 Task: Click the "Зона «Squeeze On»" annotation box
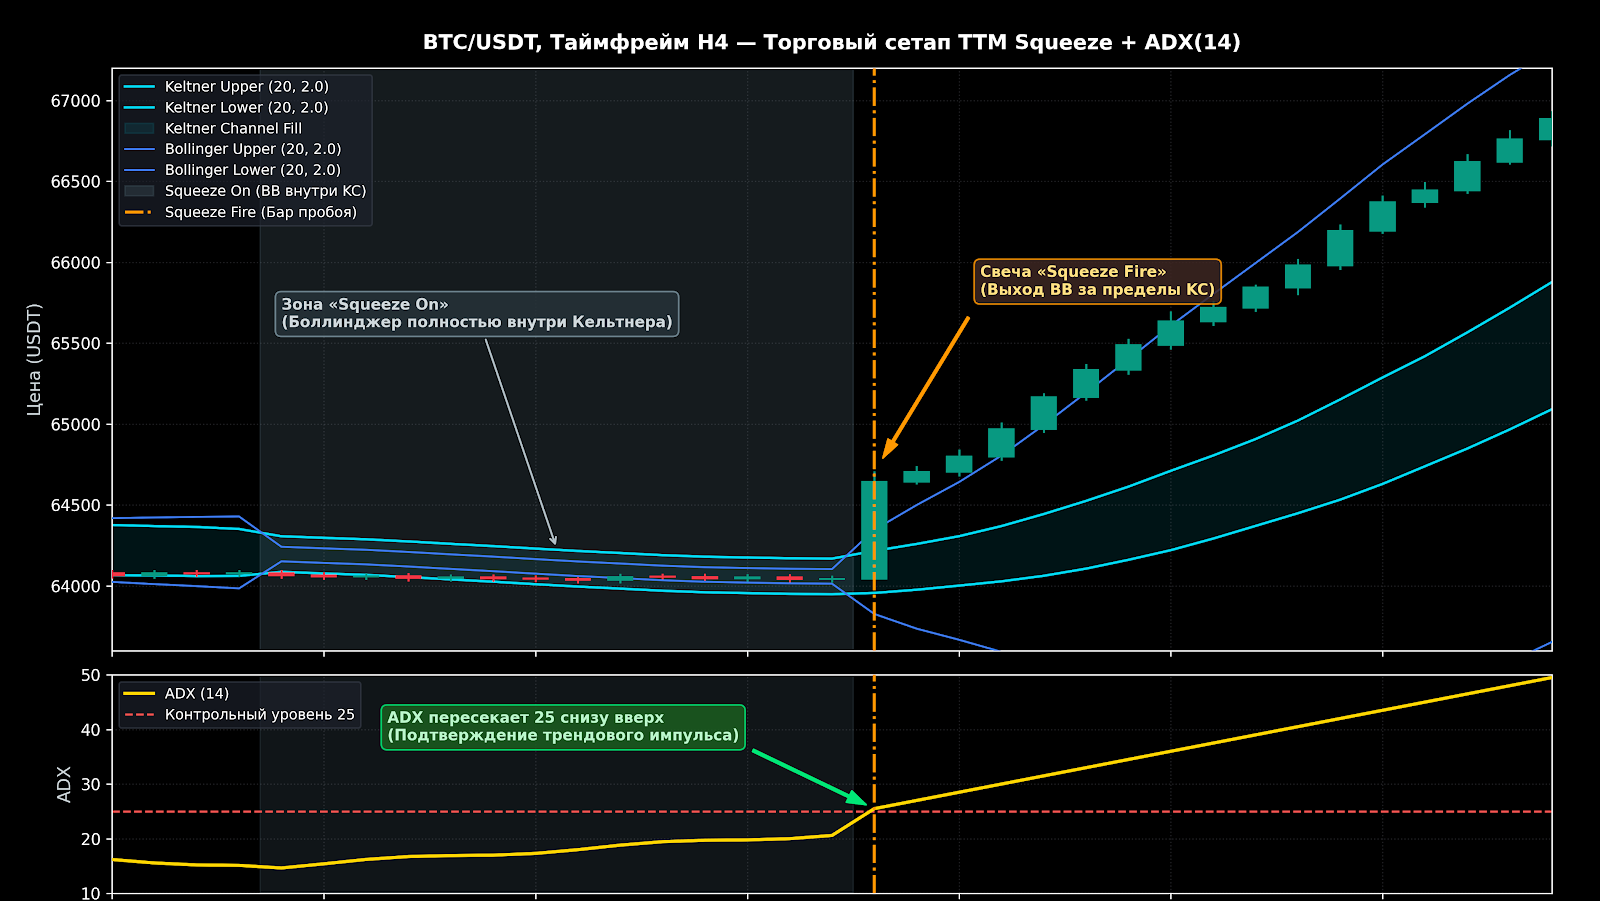click(477, 314)
